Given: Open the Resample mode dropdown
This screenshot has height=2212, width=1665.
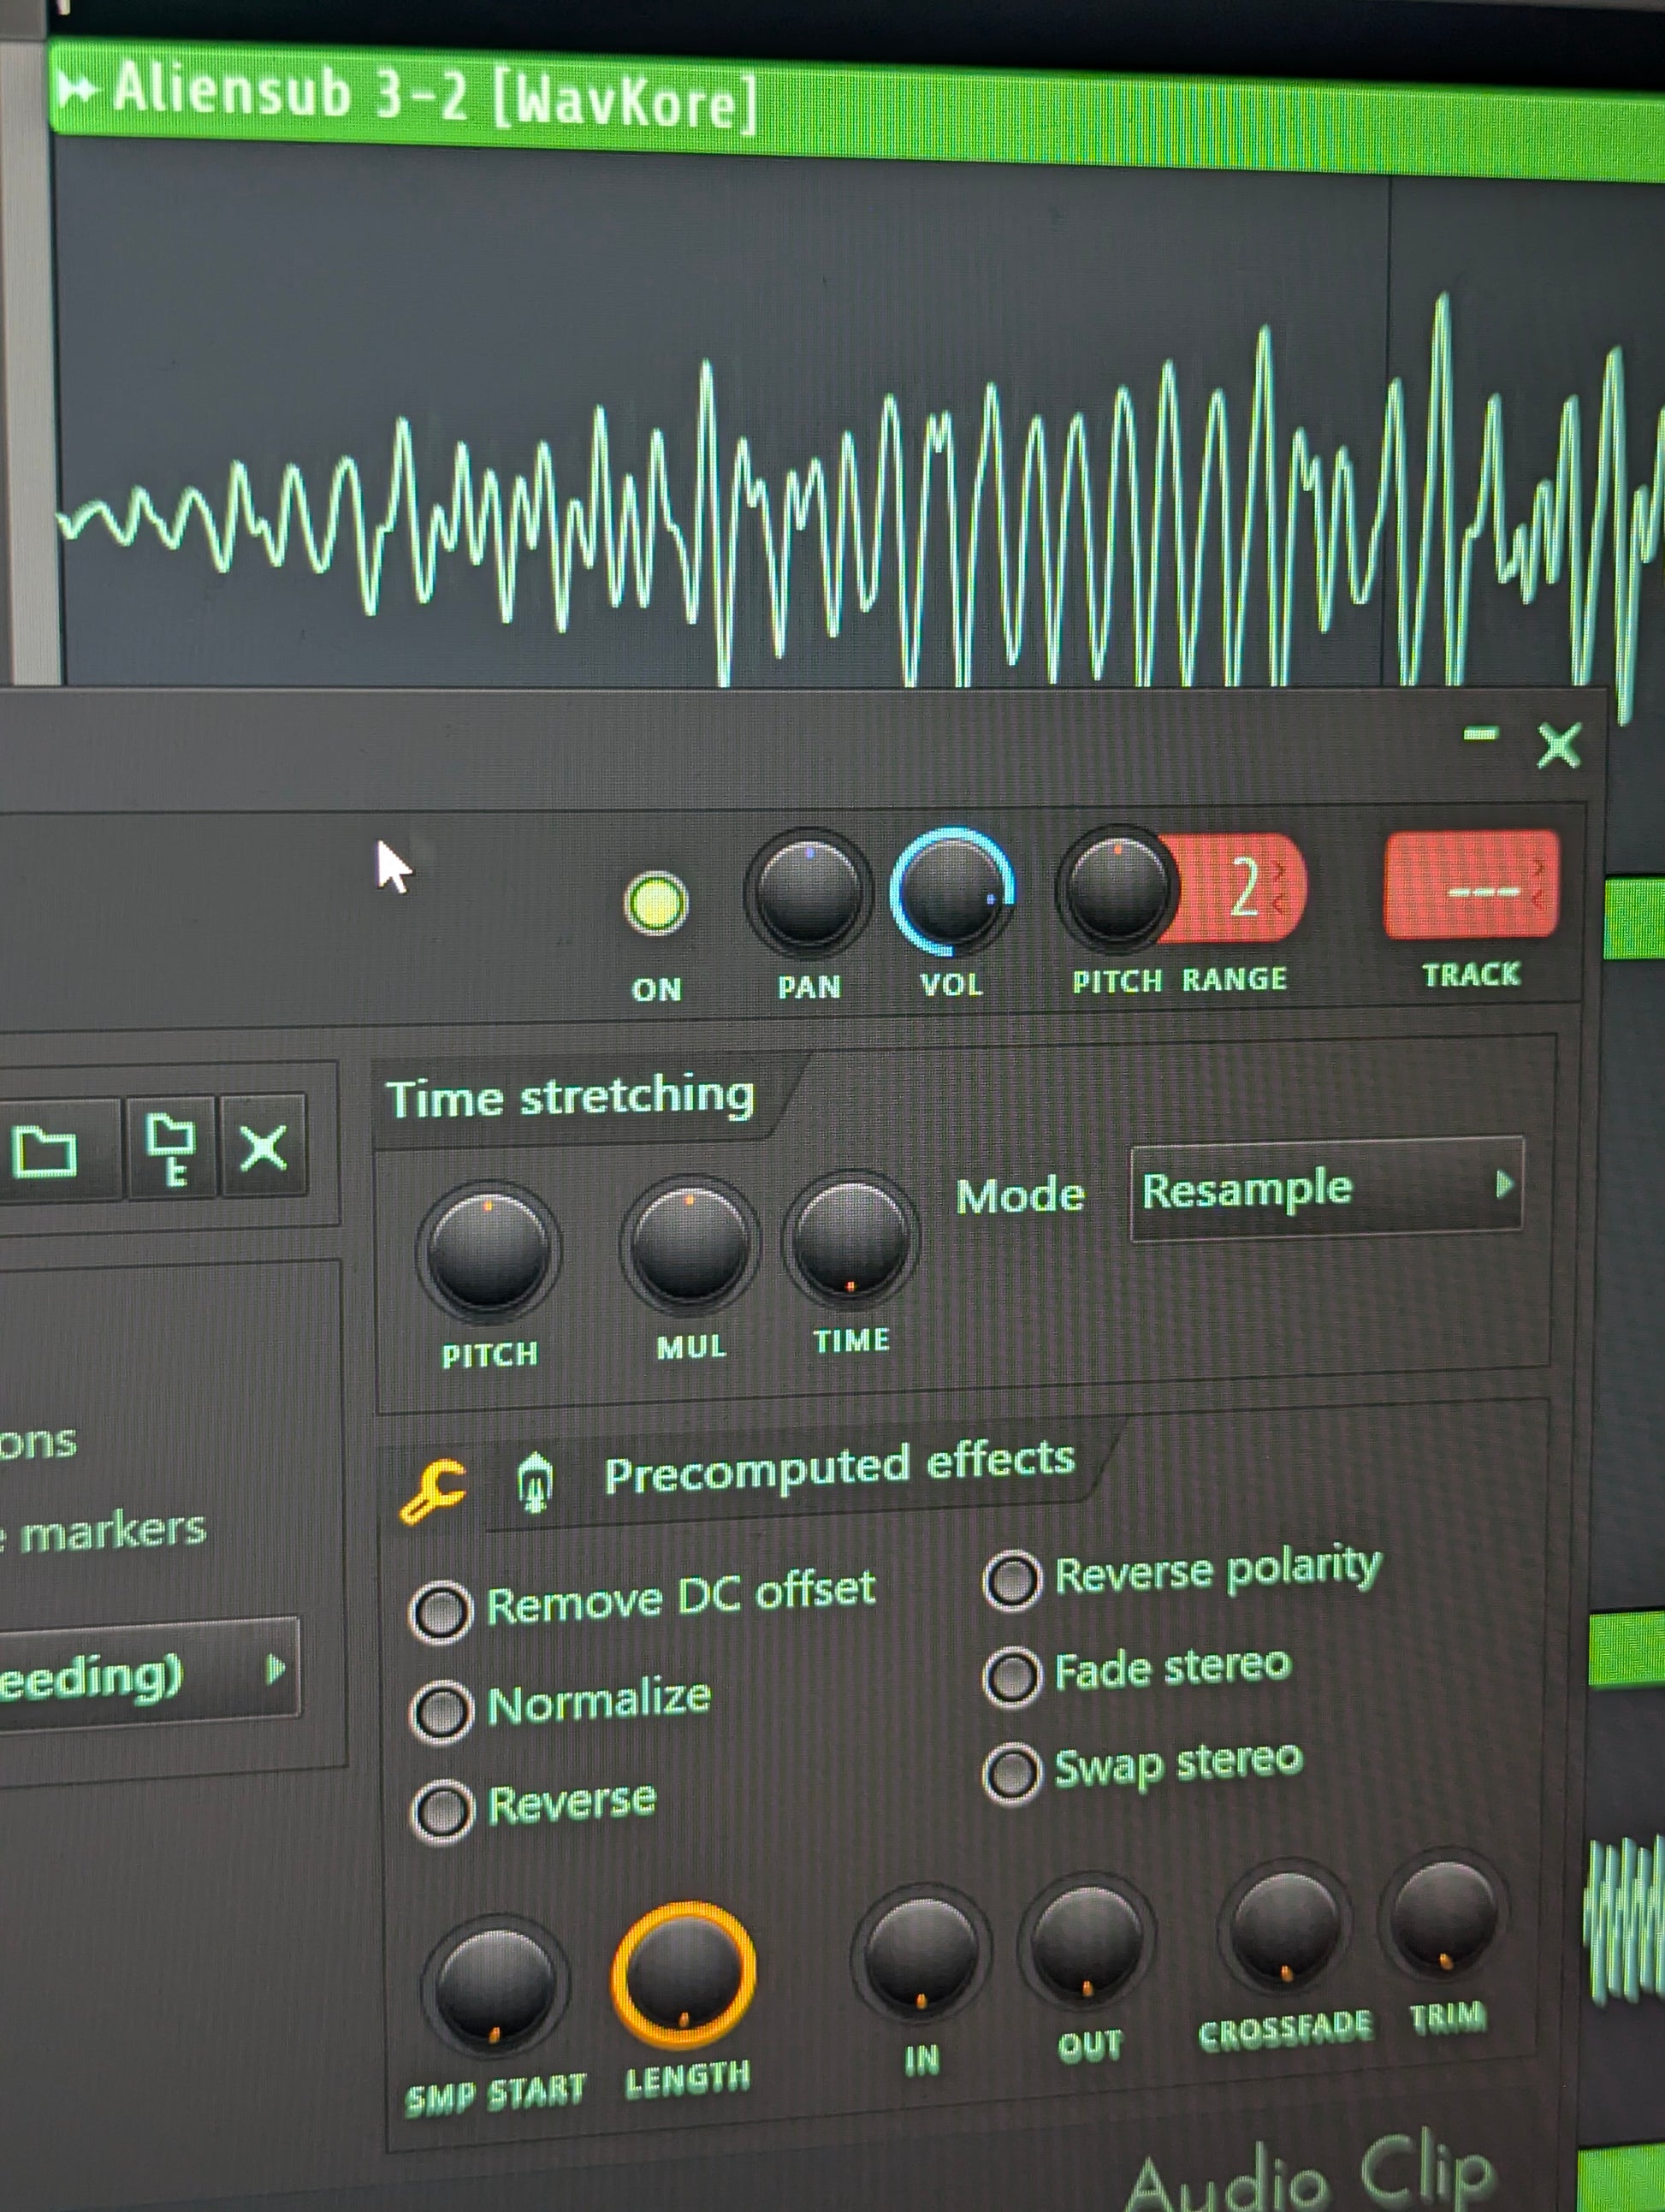Looking at the screenshot, I should point(1325,1190).
